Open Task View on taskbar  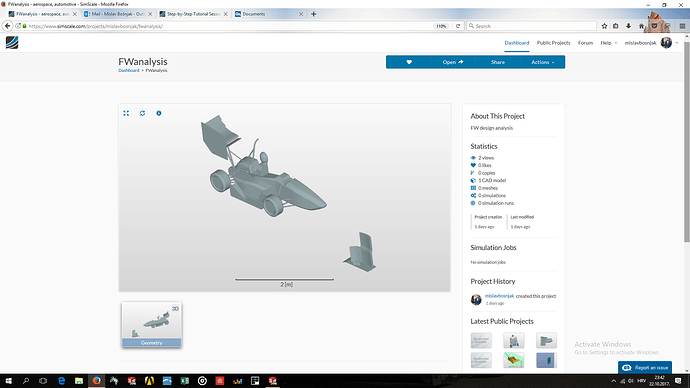[43, 381]
